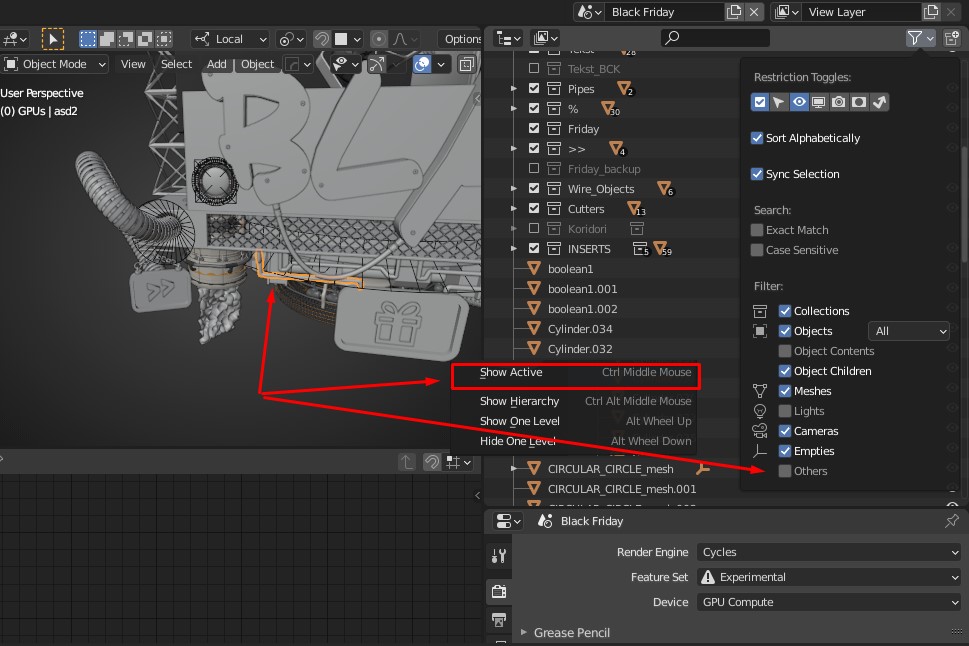
Task: Enable Sort Alphabetically checkbox
Action: (x=757, y=138)
